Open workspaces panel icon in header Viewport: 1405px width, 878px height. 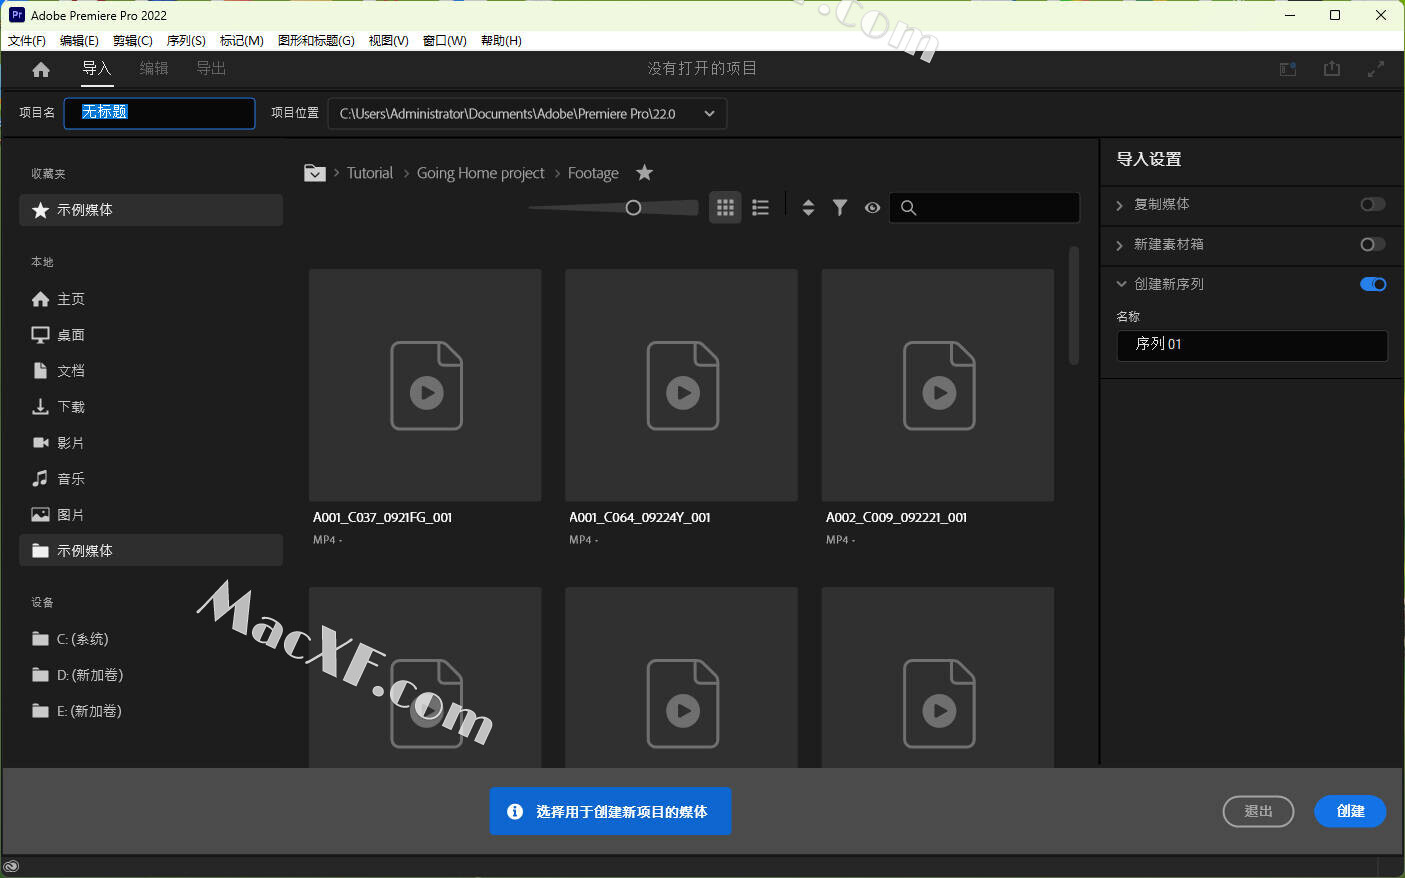pos(1288,69)
